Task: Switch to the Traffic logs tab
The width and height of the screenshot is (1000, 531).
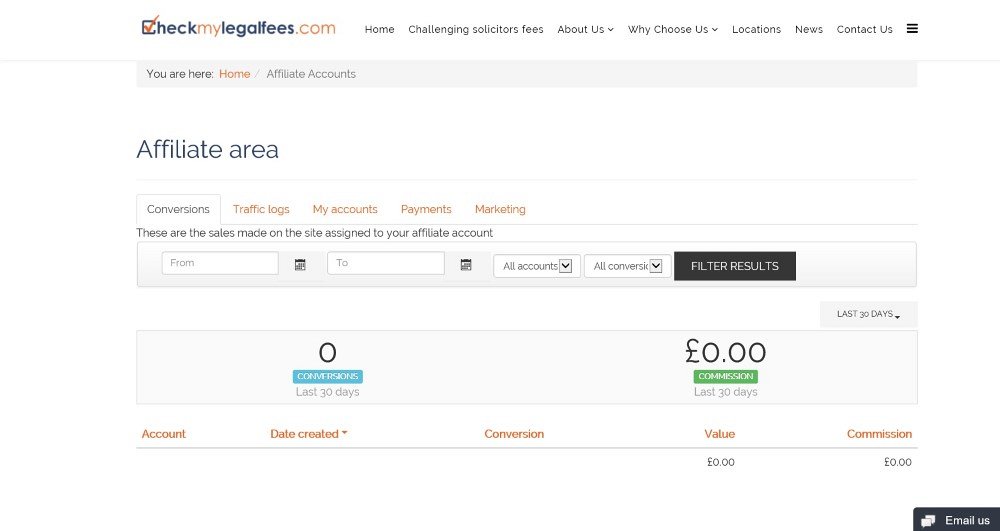Action: [261, 210]
